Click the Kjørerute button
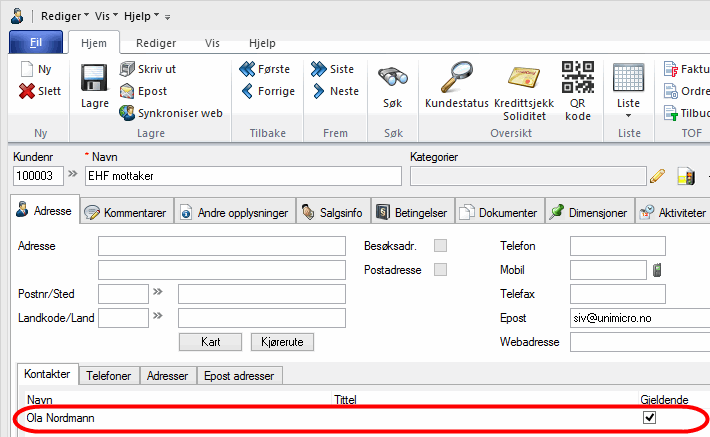The width and height of the screenshot is (710, 437). tap(282, 342)
